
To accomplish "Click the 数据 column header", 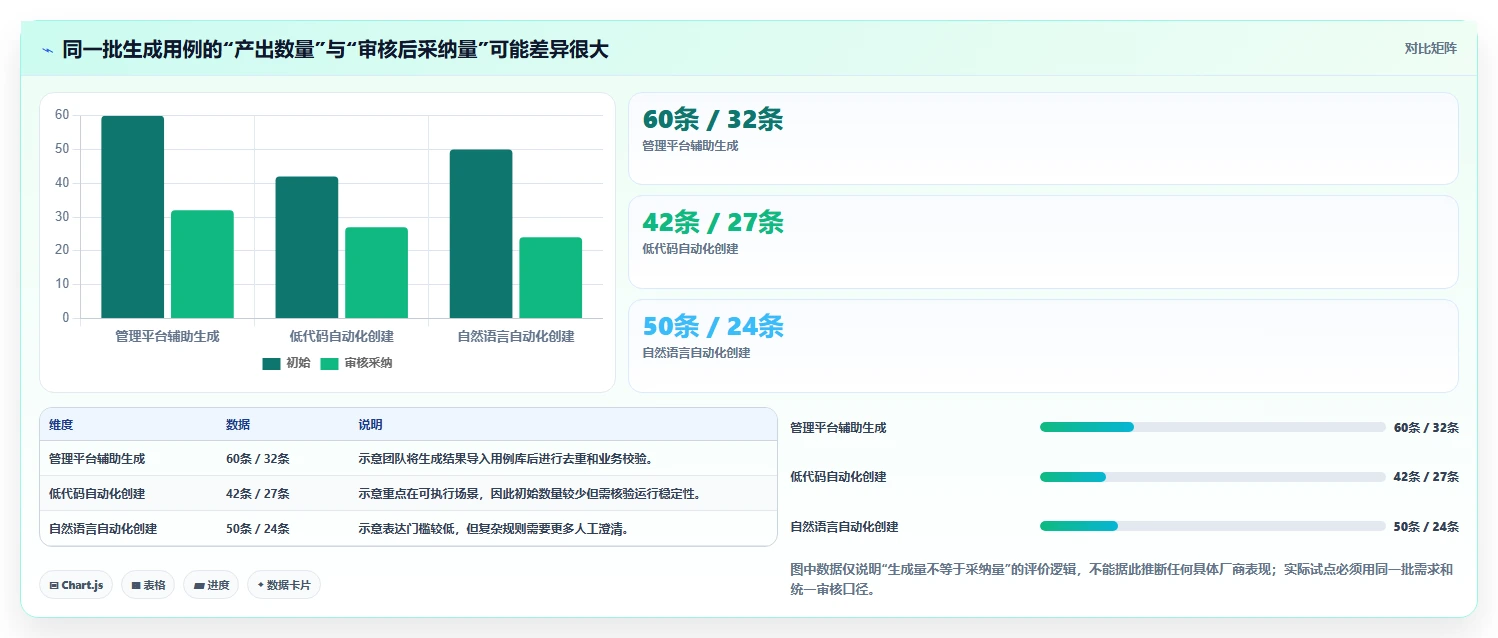I will 238,425.
